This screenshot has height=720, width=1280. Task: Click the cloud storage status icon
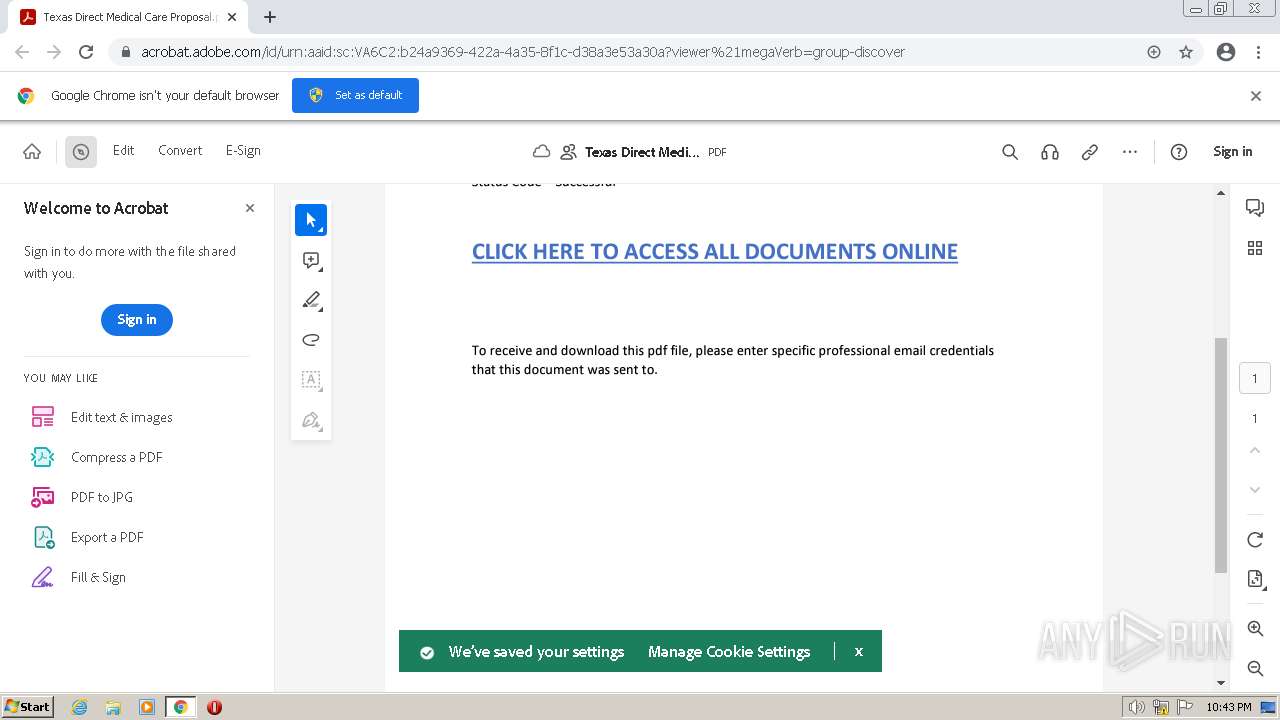pyautogui.click(x=541, y=152)
